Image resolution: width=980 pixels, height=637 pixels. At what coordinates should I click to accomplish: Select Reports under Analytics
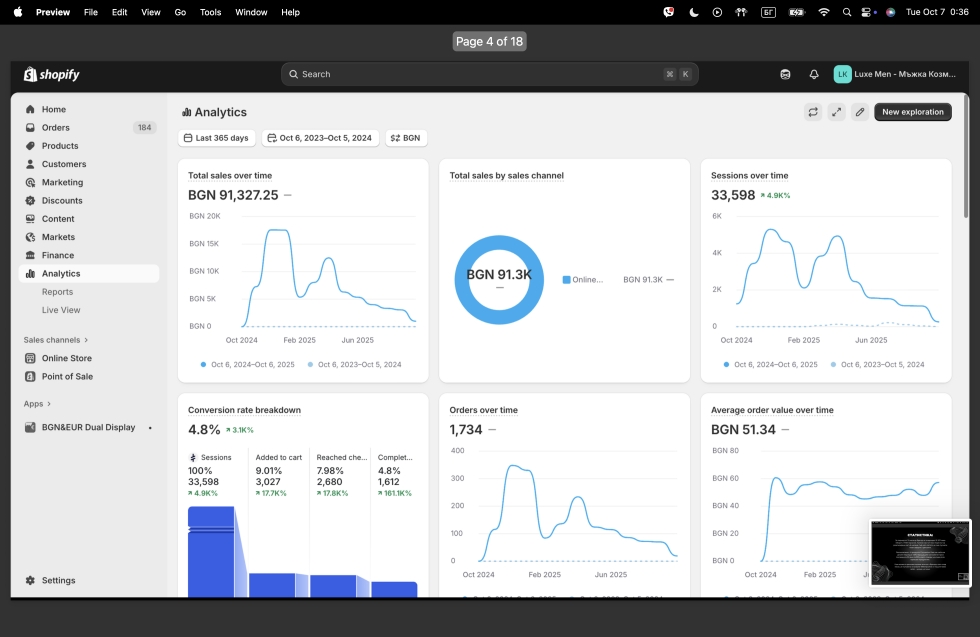click(57, 292)
